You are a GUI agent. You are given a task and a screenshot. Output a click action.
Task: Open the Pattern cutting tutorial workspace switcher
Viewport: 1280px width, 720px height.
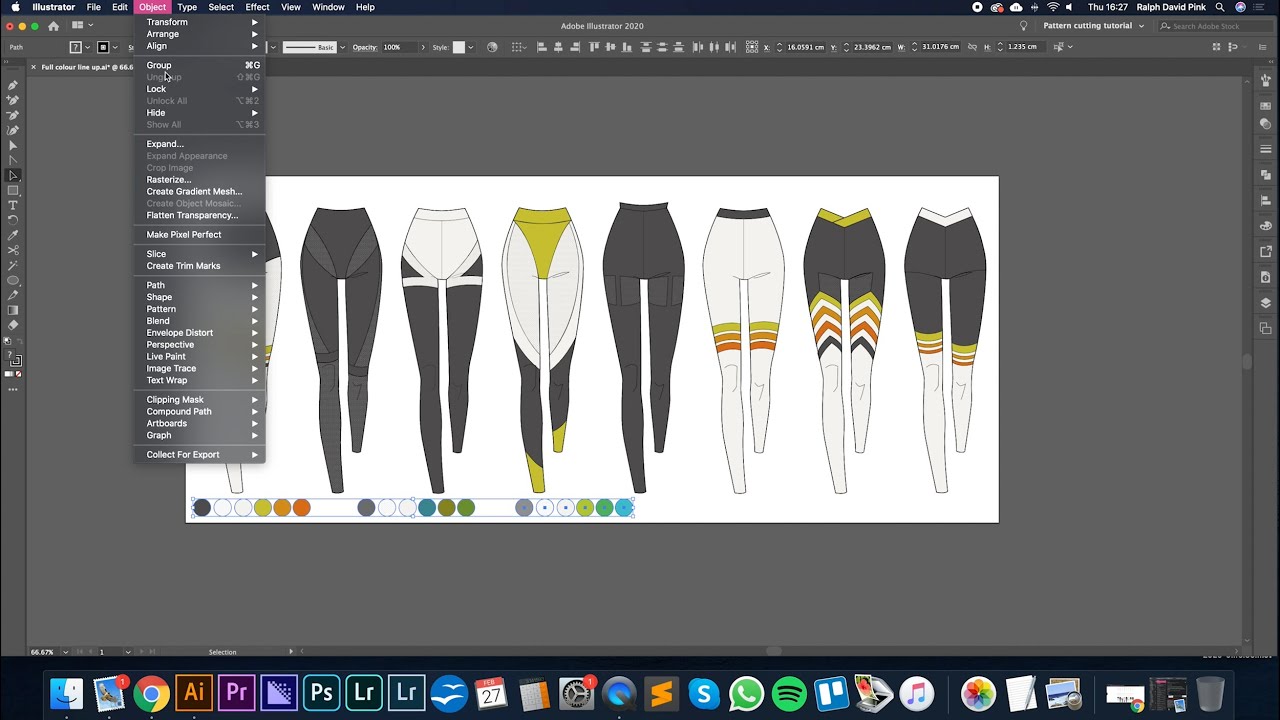[1093, 26]
